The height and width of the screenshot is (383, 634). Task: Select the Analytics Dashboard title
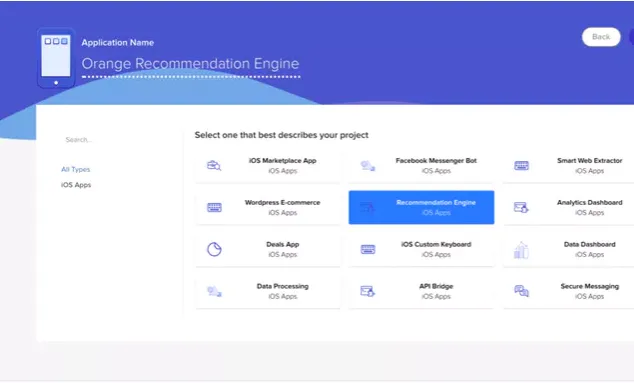(590, 202)
